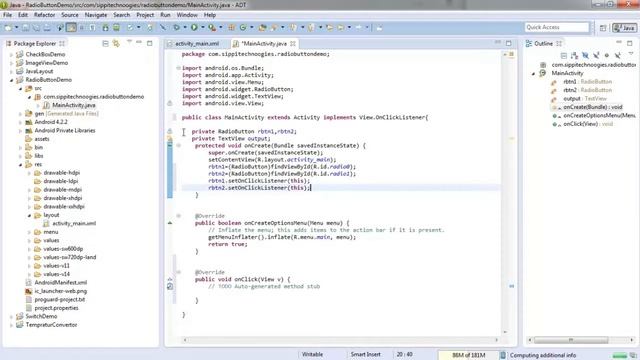Open the Window menu
Viewport: 640px width, 360px height.
(187, 15)
